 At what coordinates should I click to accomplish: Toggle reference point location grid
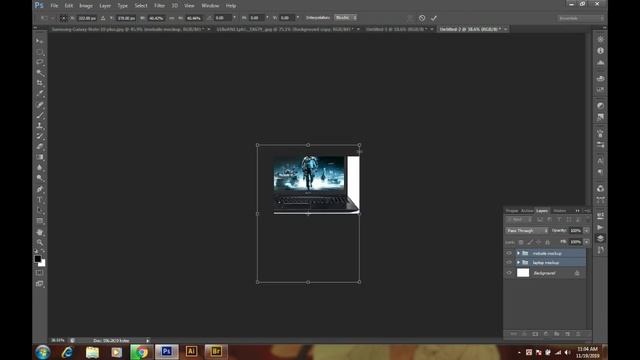coord(63,18)
